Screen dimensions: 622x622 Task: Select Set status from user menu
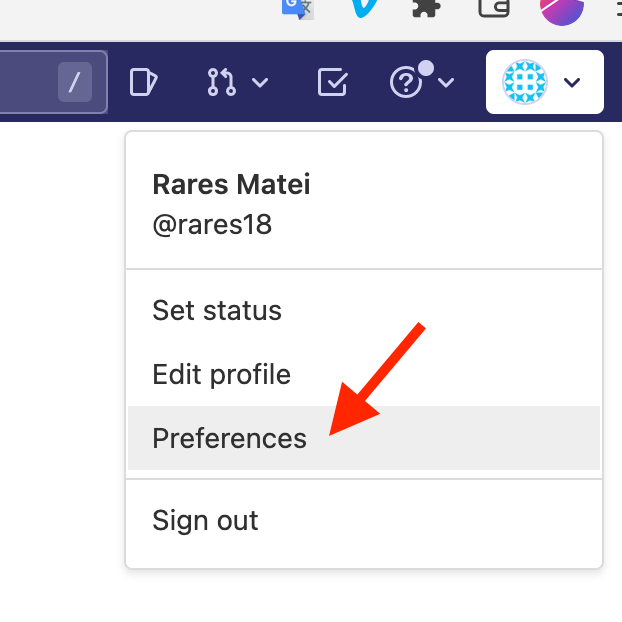pyautogui.click(x=217, y=310)
